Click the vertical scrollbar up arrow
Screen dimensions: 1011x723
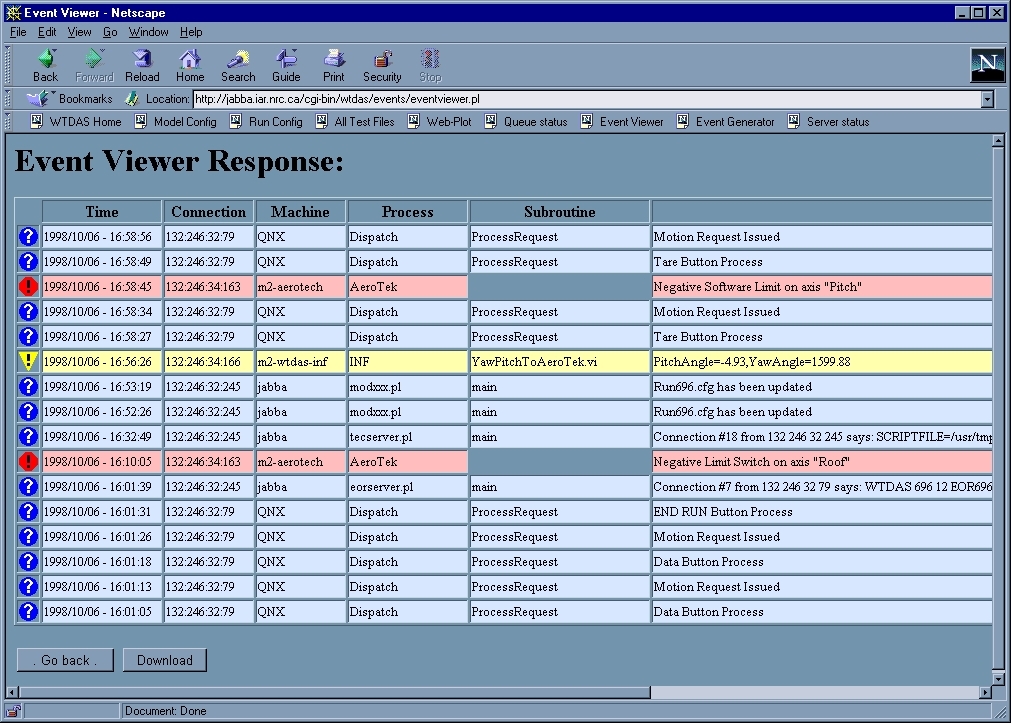coord(998,140)
